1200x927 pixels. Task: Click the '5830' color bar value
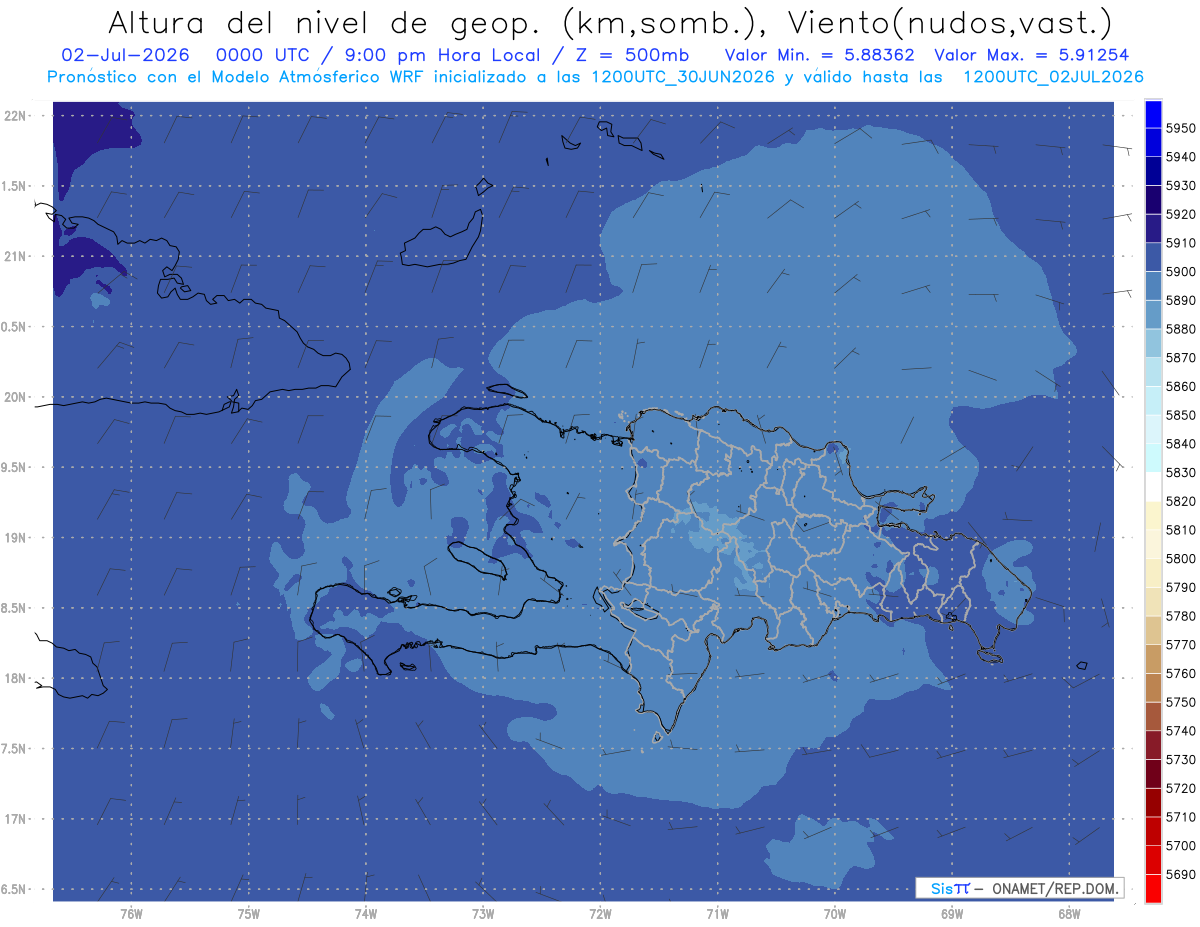[1180, 472]
